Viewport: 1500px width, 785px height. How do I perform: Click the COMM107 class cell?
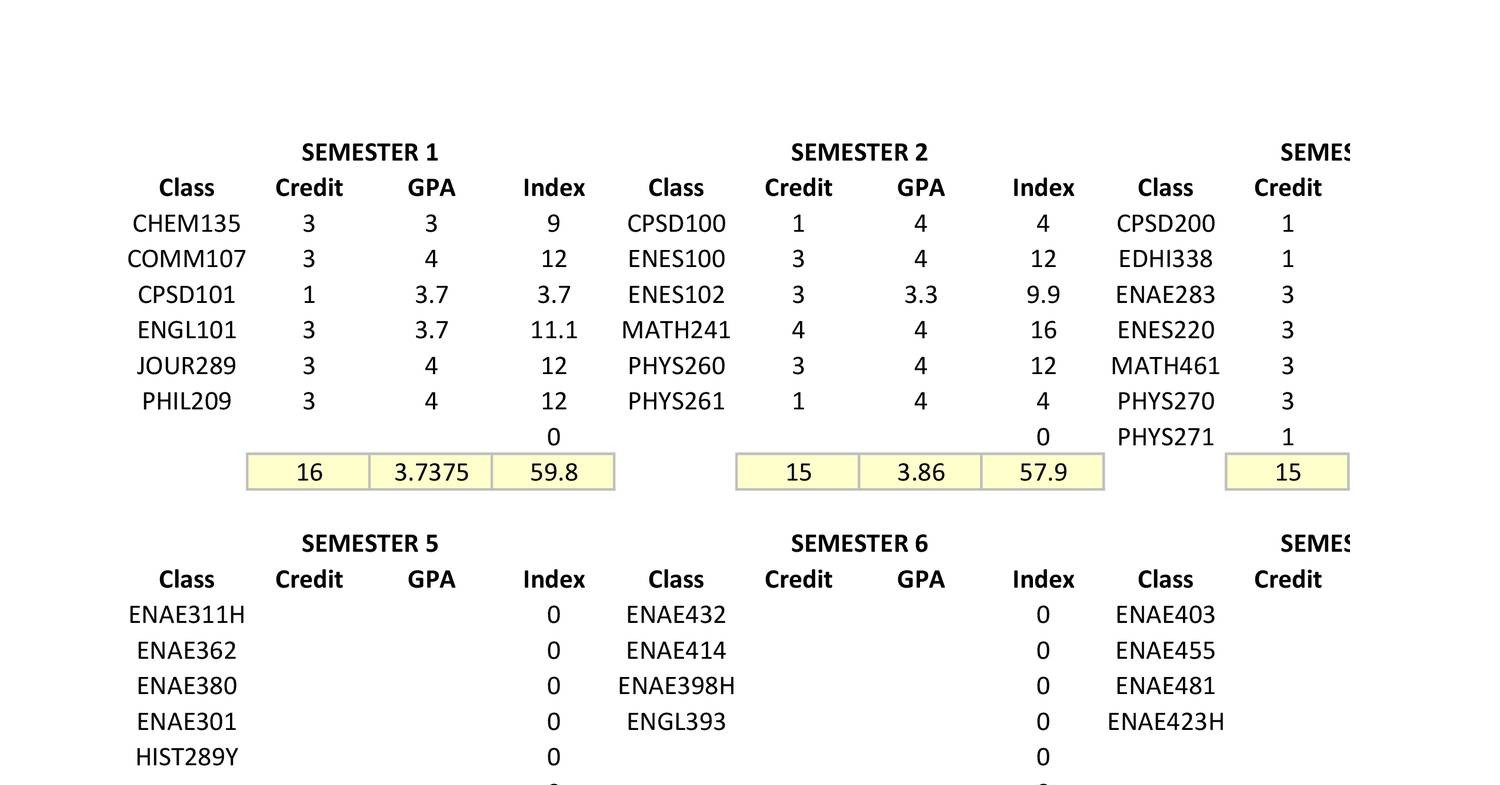[186, 260]
